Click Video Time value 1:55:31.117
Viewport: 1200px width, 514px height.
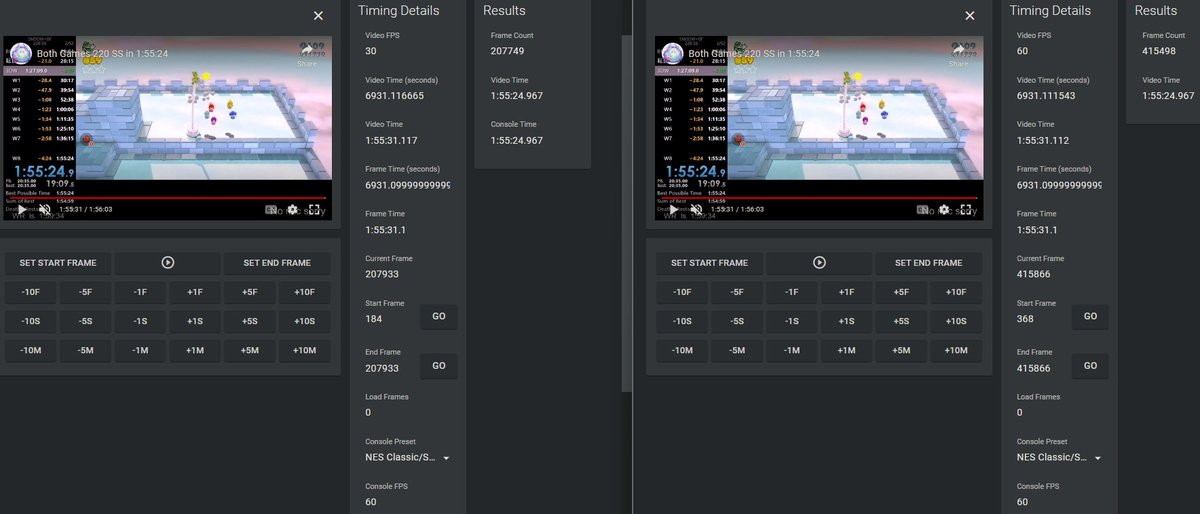(392, 140)
